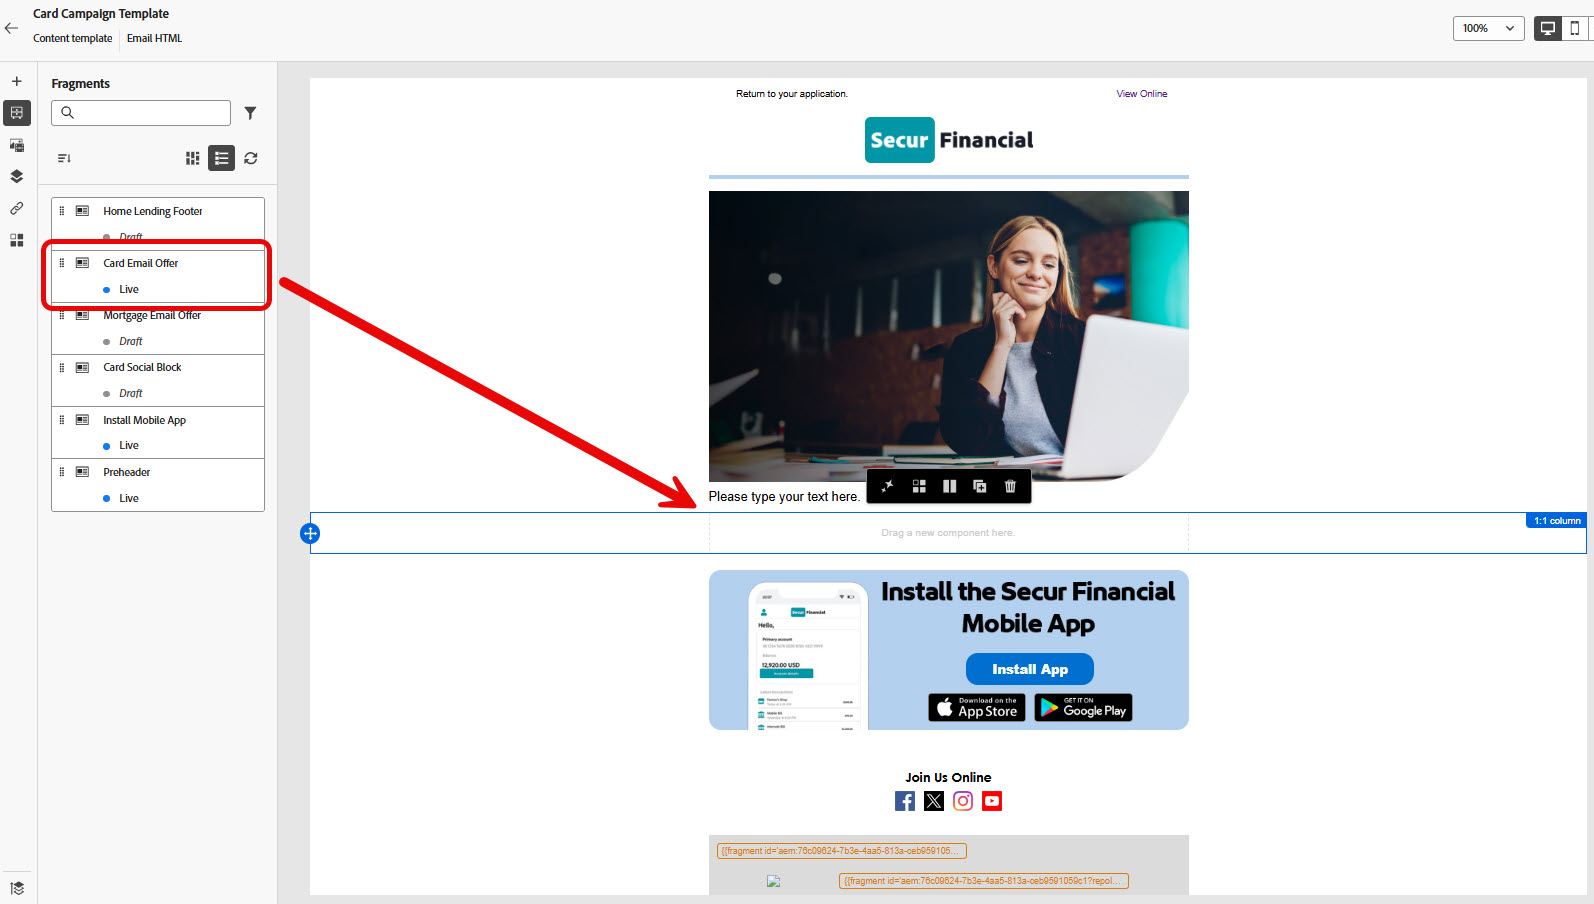Open the add components plus icon
This screenshot has width=1594, height=904.
point(17,81)
